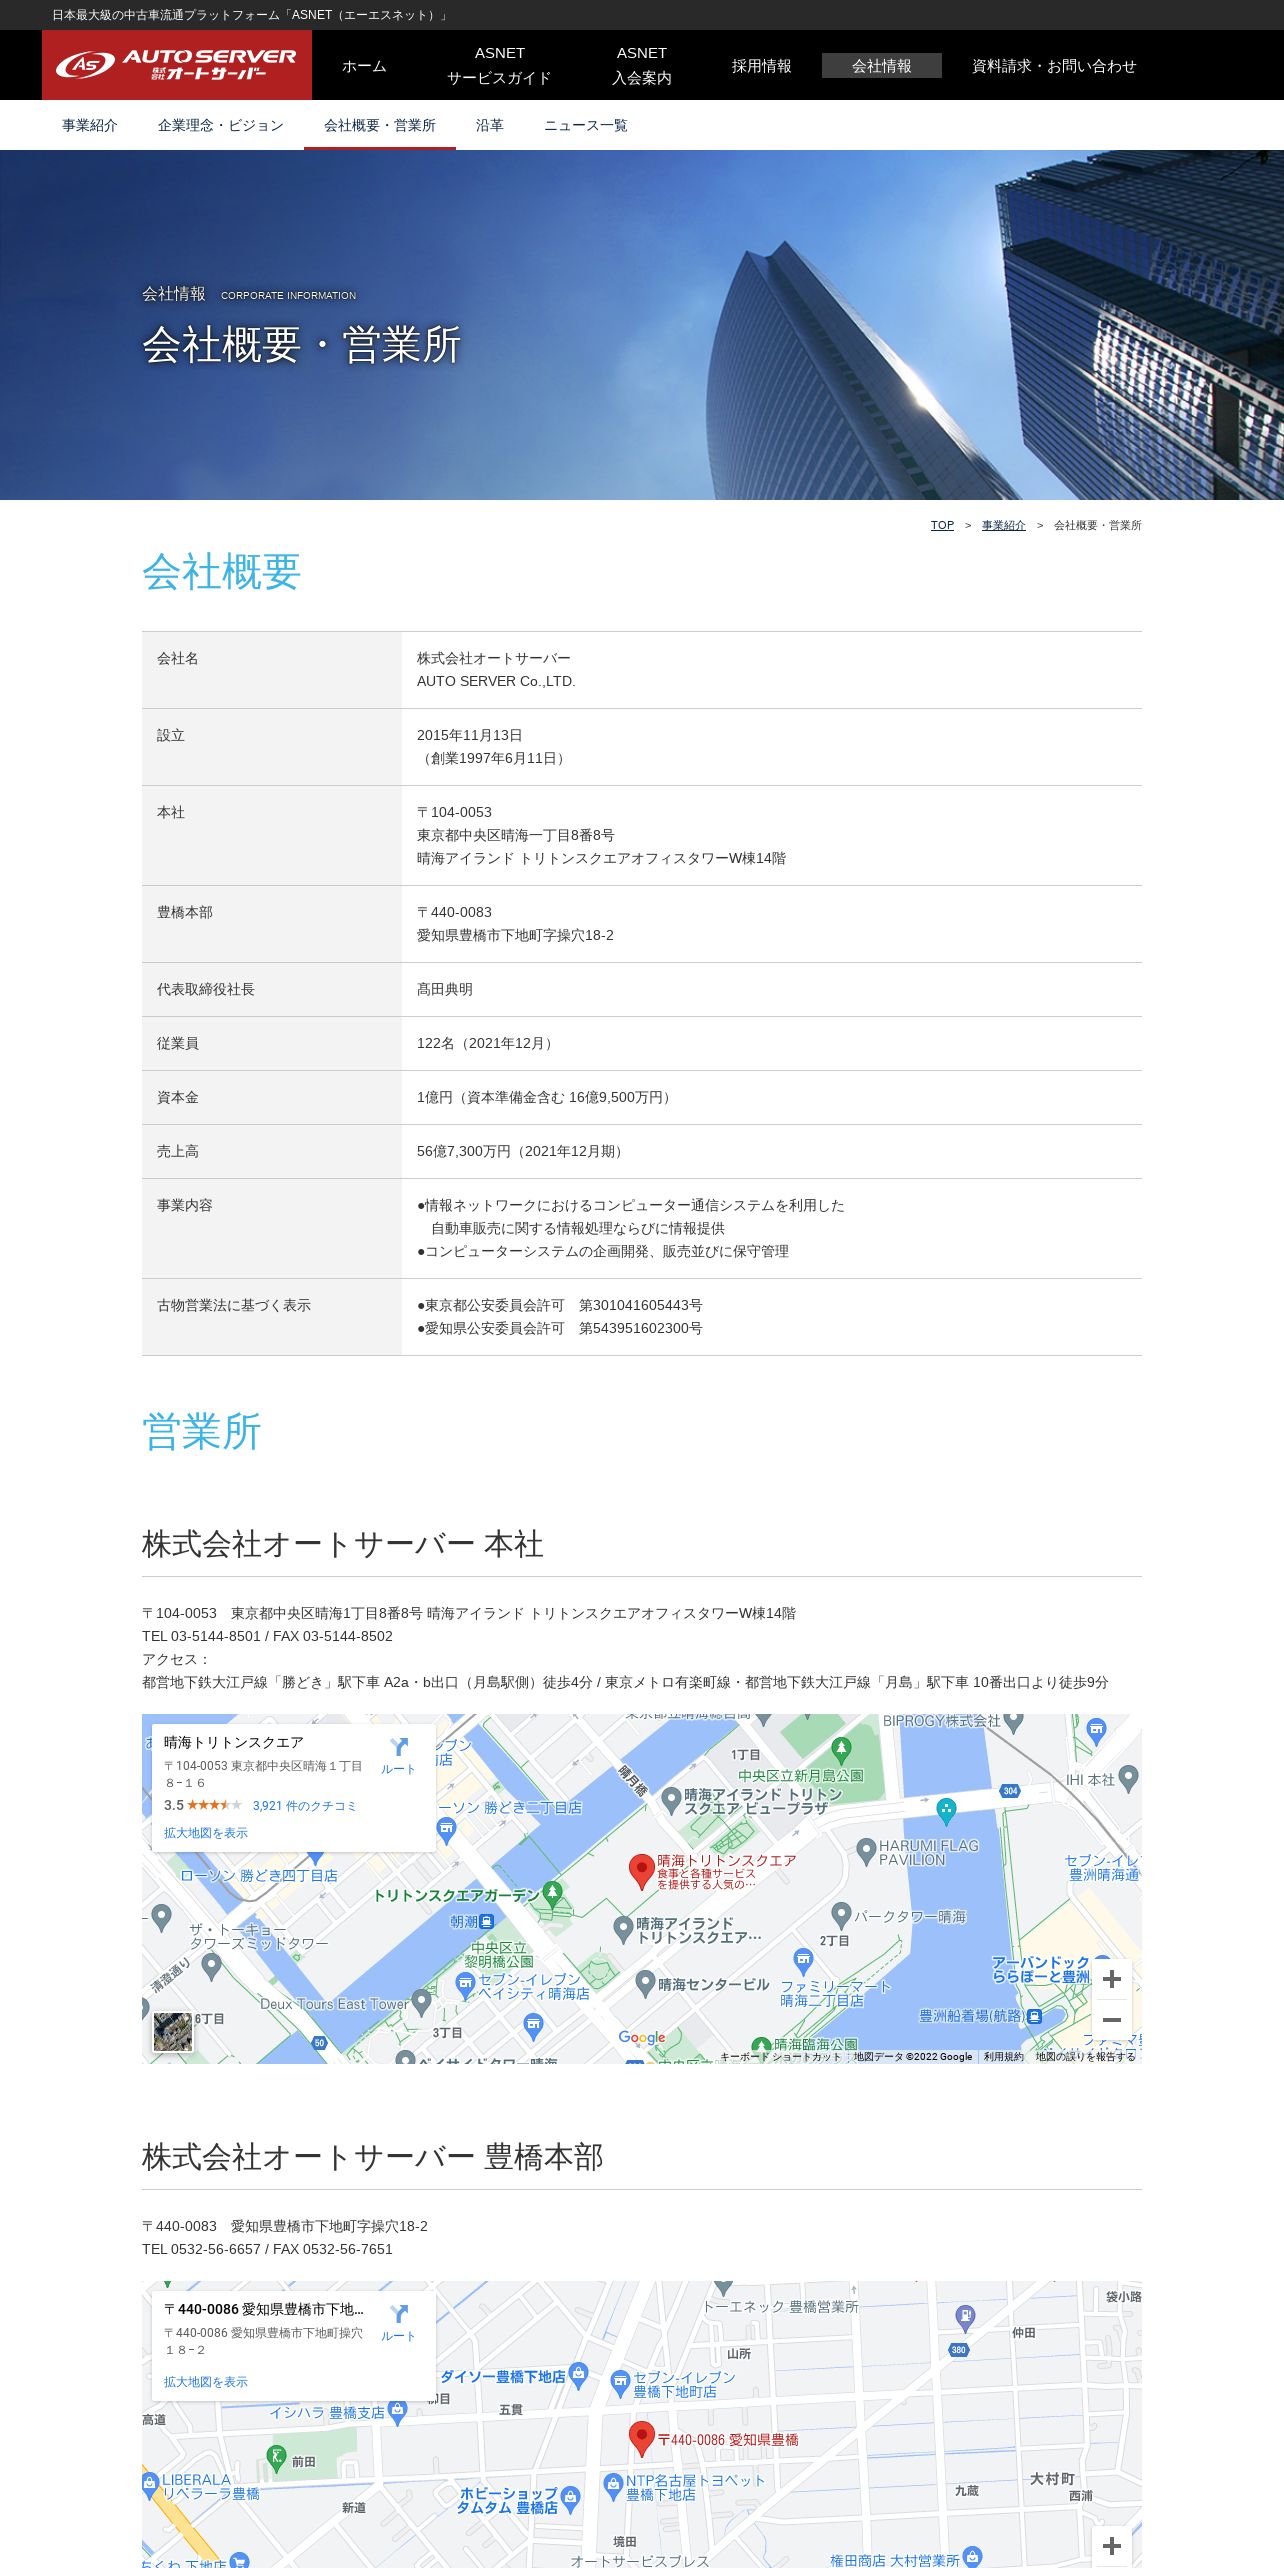Click イシハラ 豊橋支店 map marker

[x=397, y=2412]
